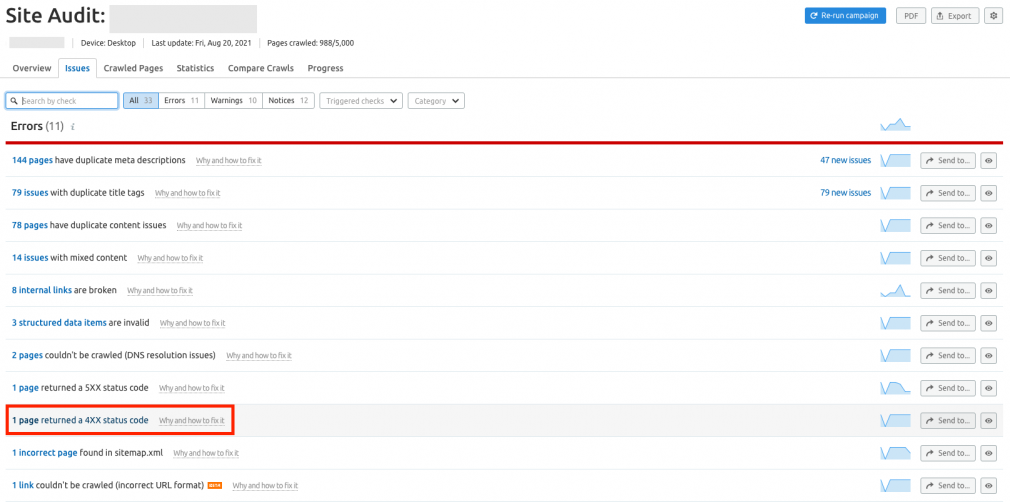The image size is (1010, 502).
Task: Open Send to for duplicate meta descriptions
Action: [x=948, y=160]
